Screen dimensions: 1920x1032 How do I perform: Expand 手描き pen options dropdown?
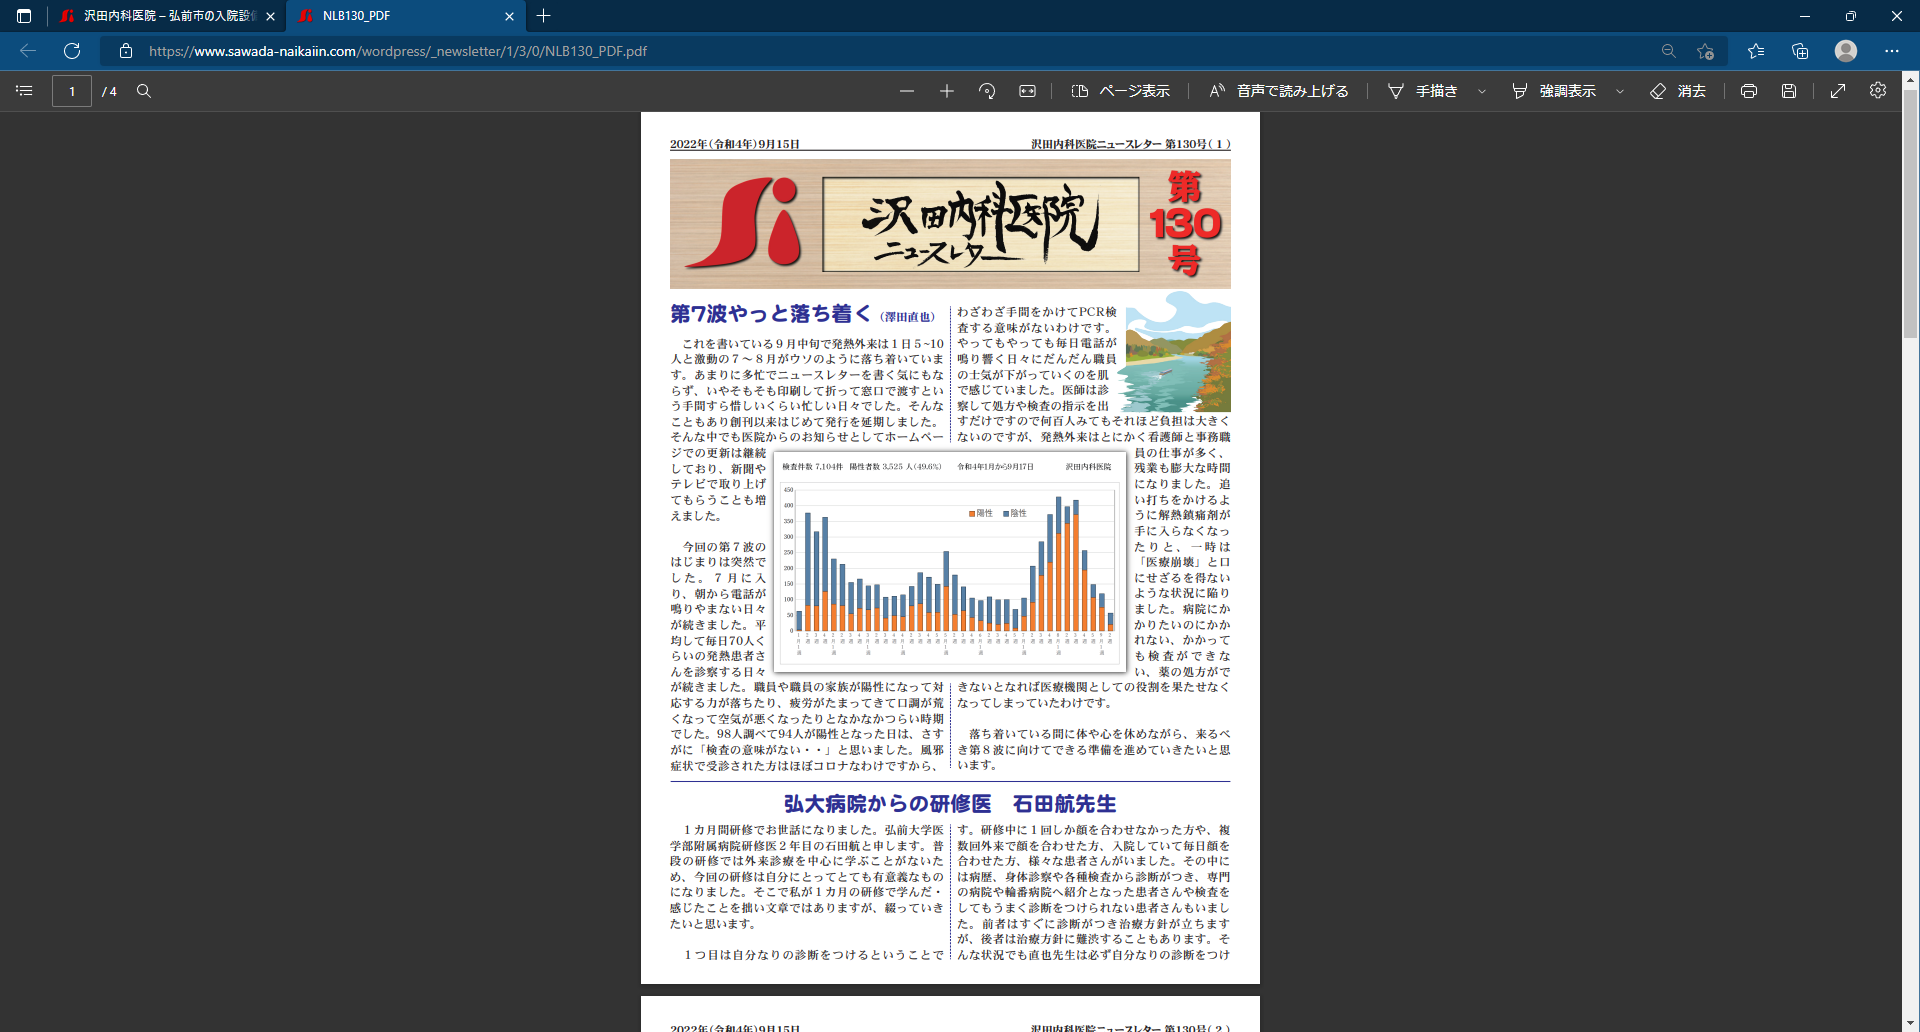point(1482,91)
